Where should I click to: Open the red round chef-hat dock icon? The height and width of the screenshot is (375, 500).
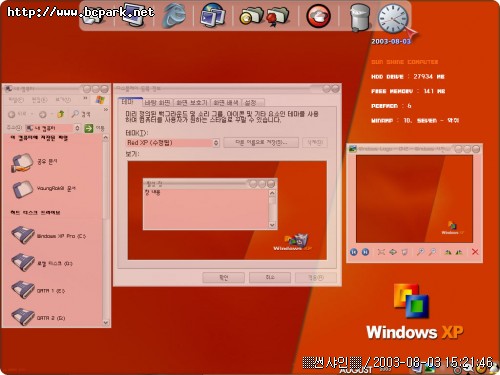(318, 16)
